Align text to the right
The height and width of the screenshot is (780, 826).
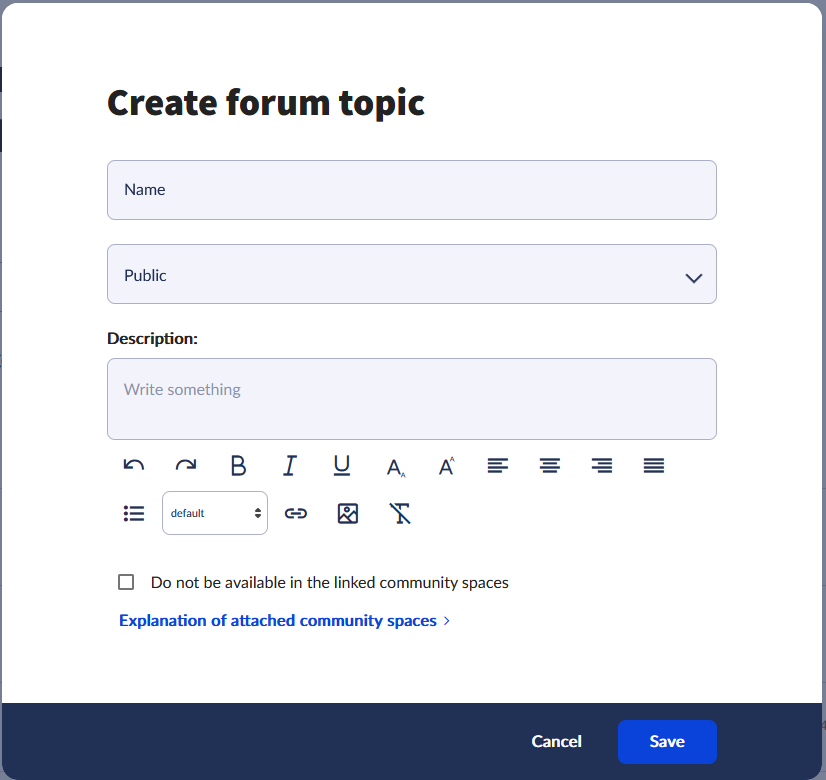click(x=602, y=466)
